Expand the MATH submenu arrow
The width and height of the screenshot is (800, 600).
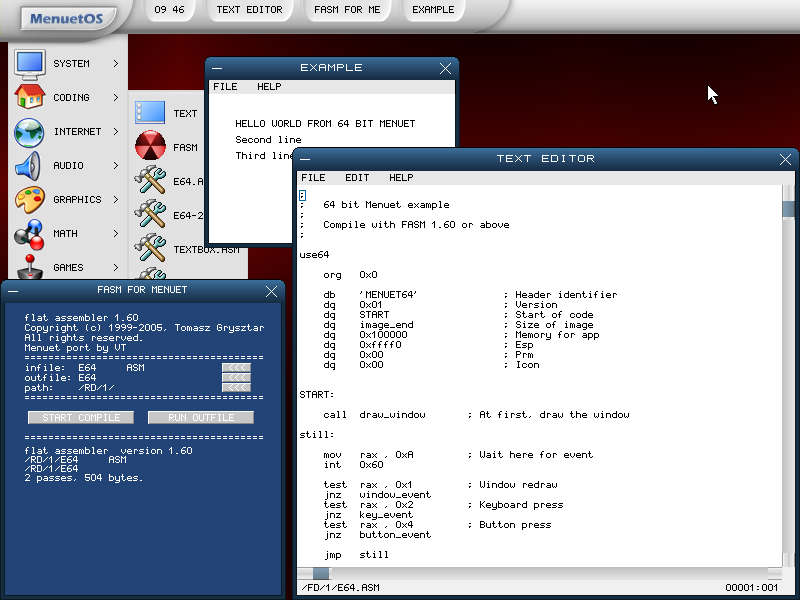click(116, 234)
